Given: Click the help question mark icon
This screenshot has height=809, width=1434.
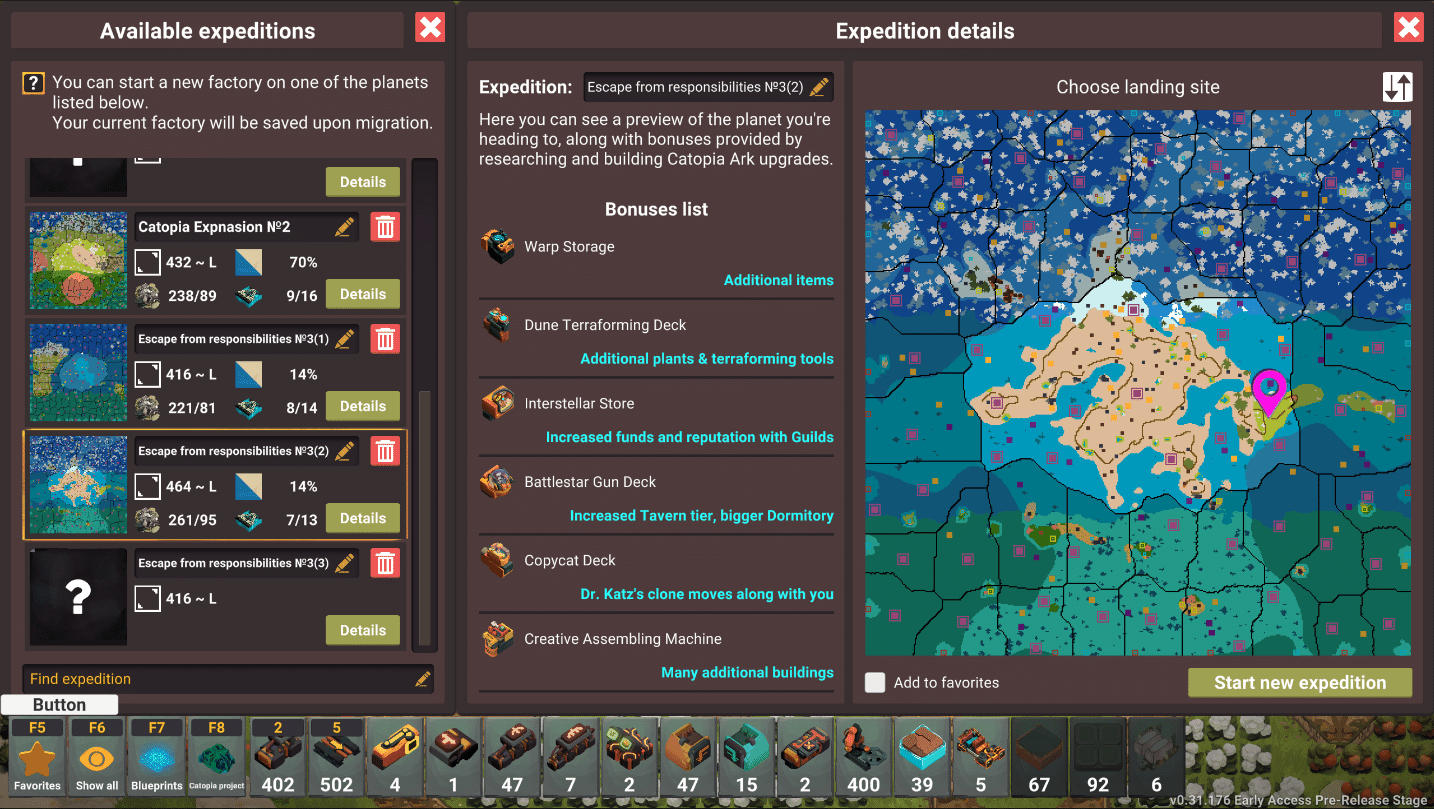Looking at the screenshot, I should coord(34,83).
